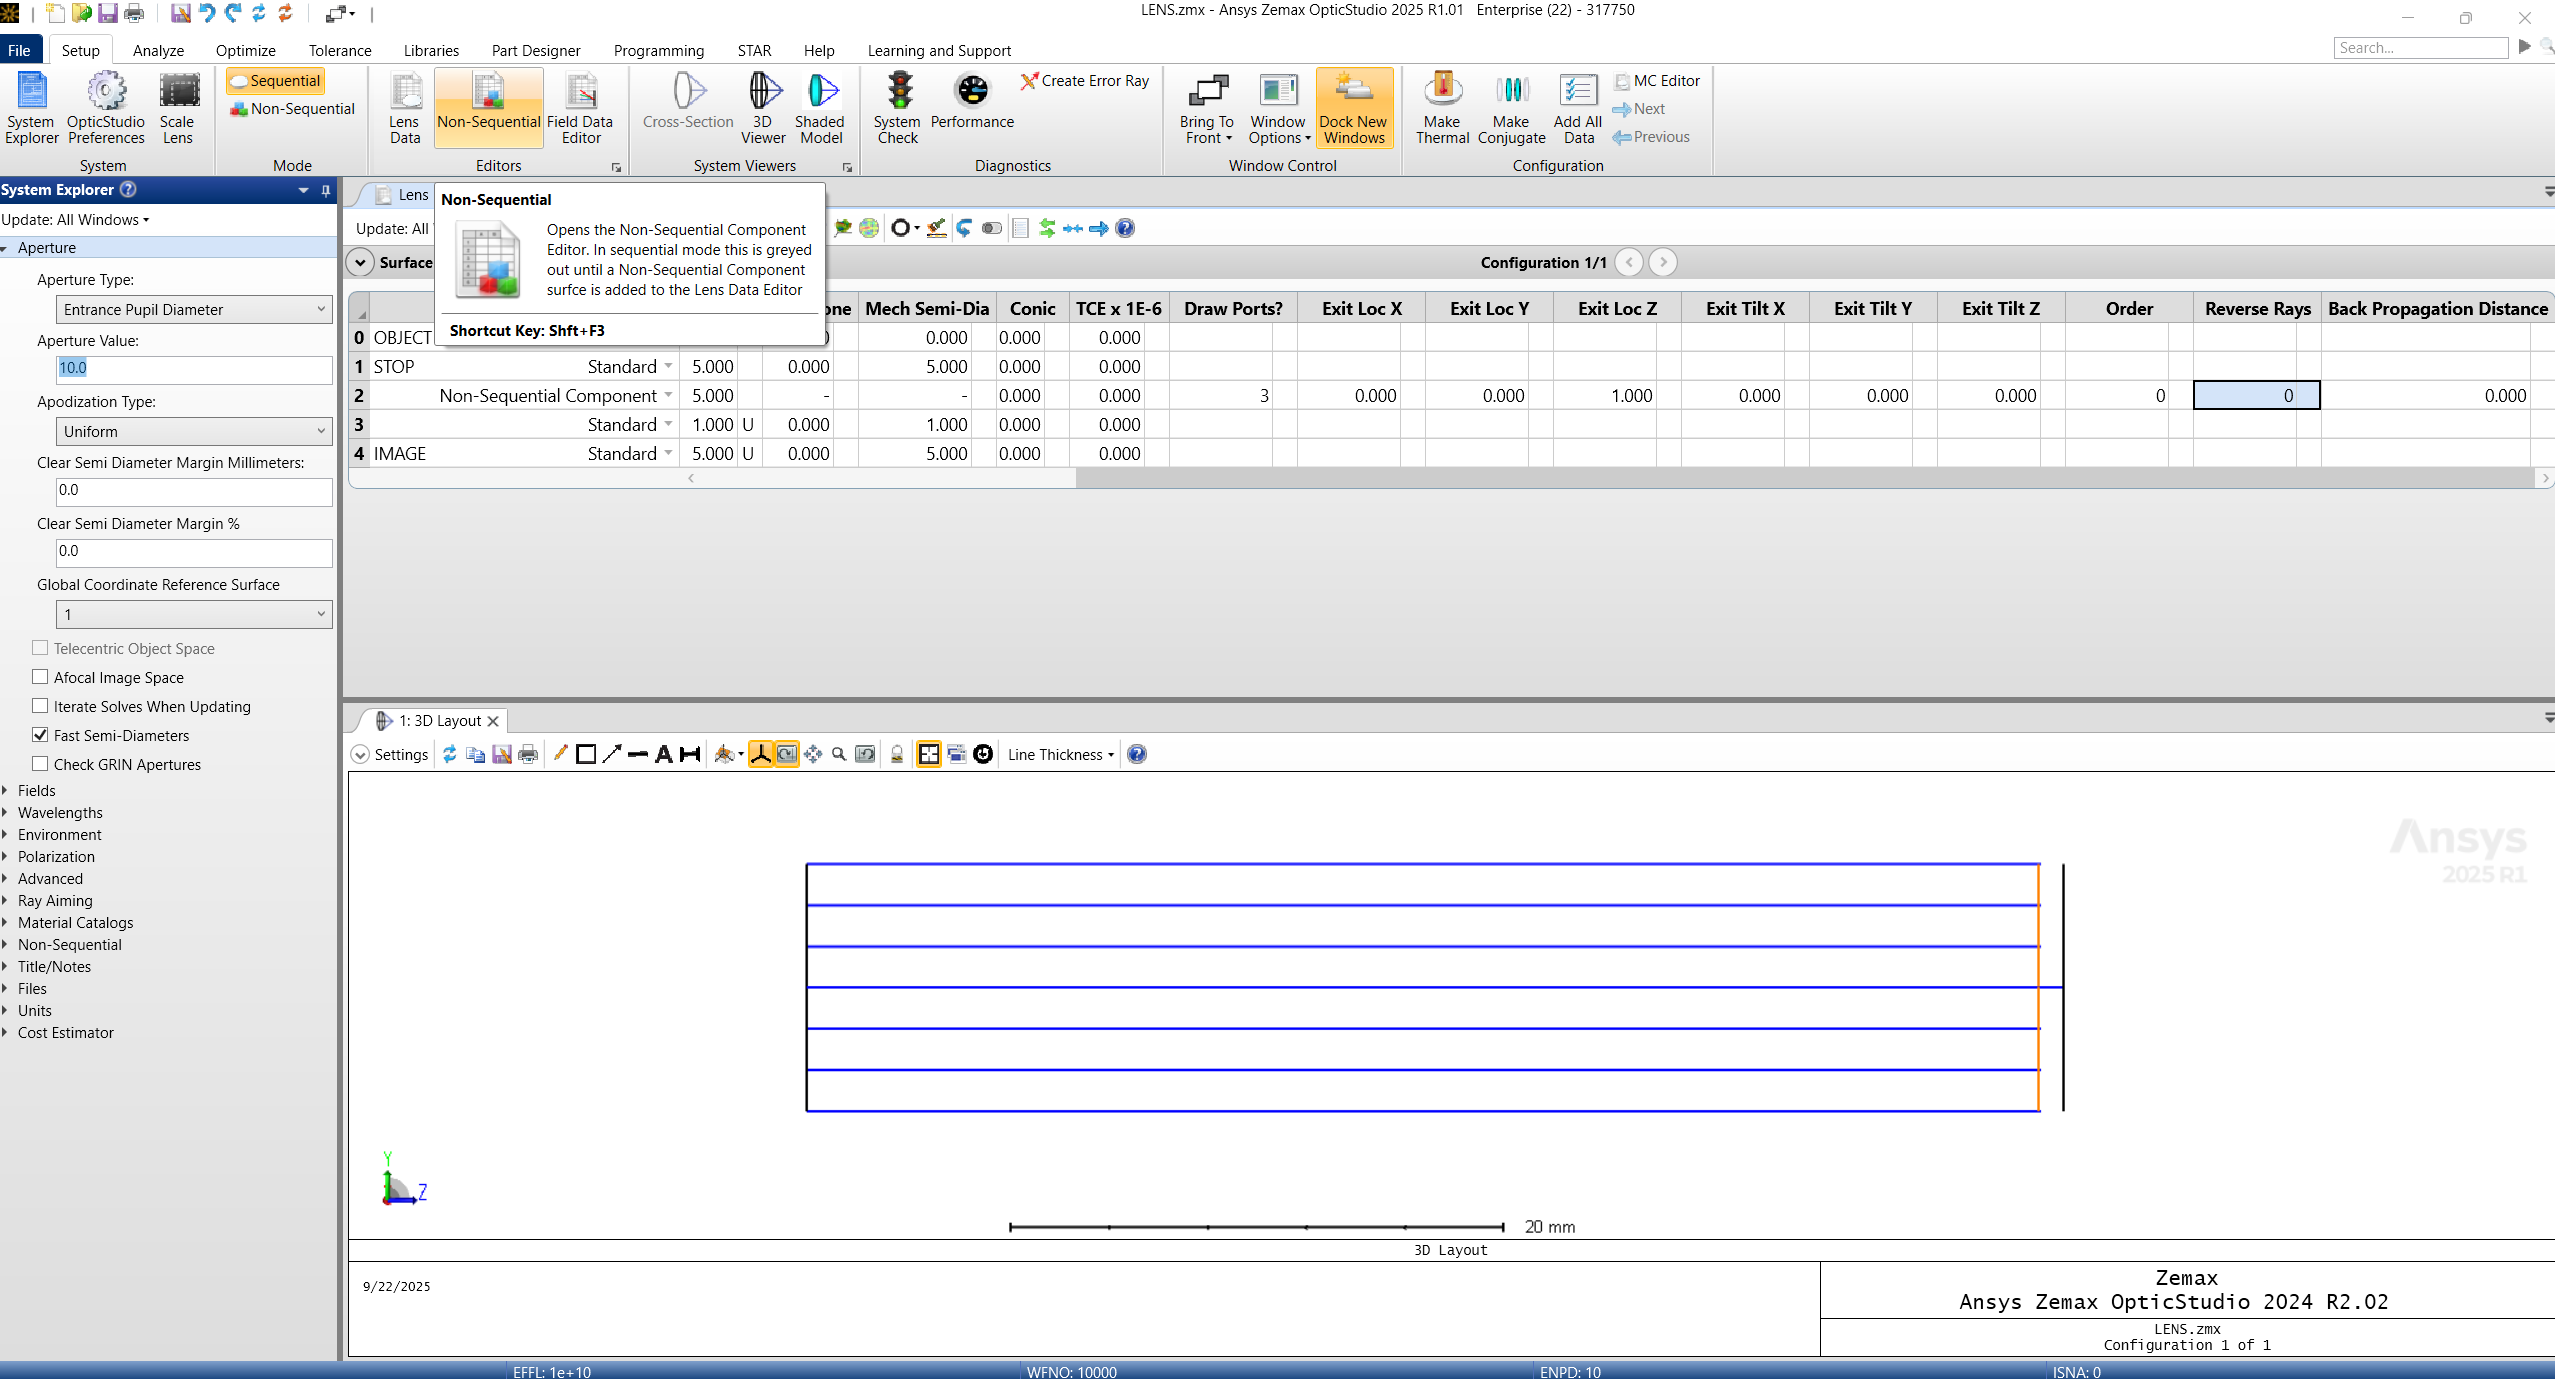Image resolution: width=2555 pixels, height=1379 pixels.
Task: Click the pencil annotation tool in 3D Layout
Action: click(560, 754)
